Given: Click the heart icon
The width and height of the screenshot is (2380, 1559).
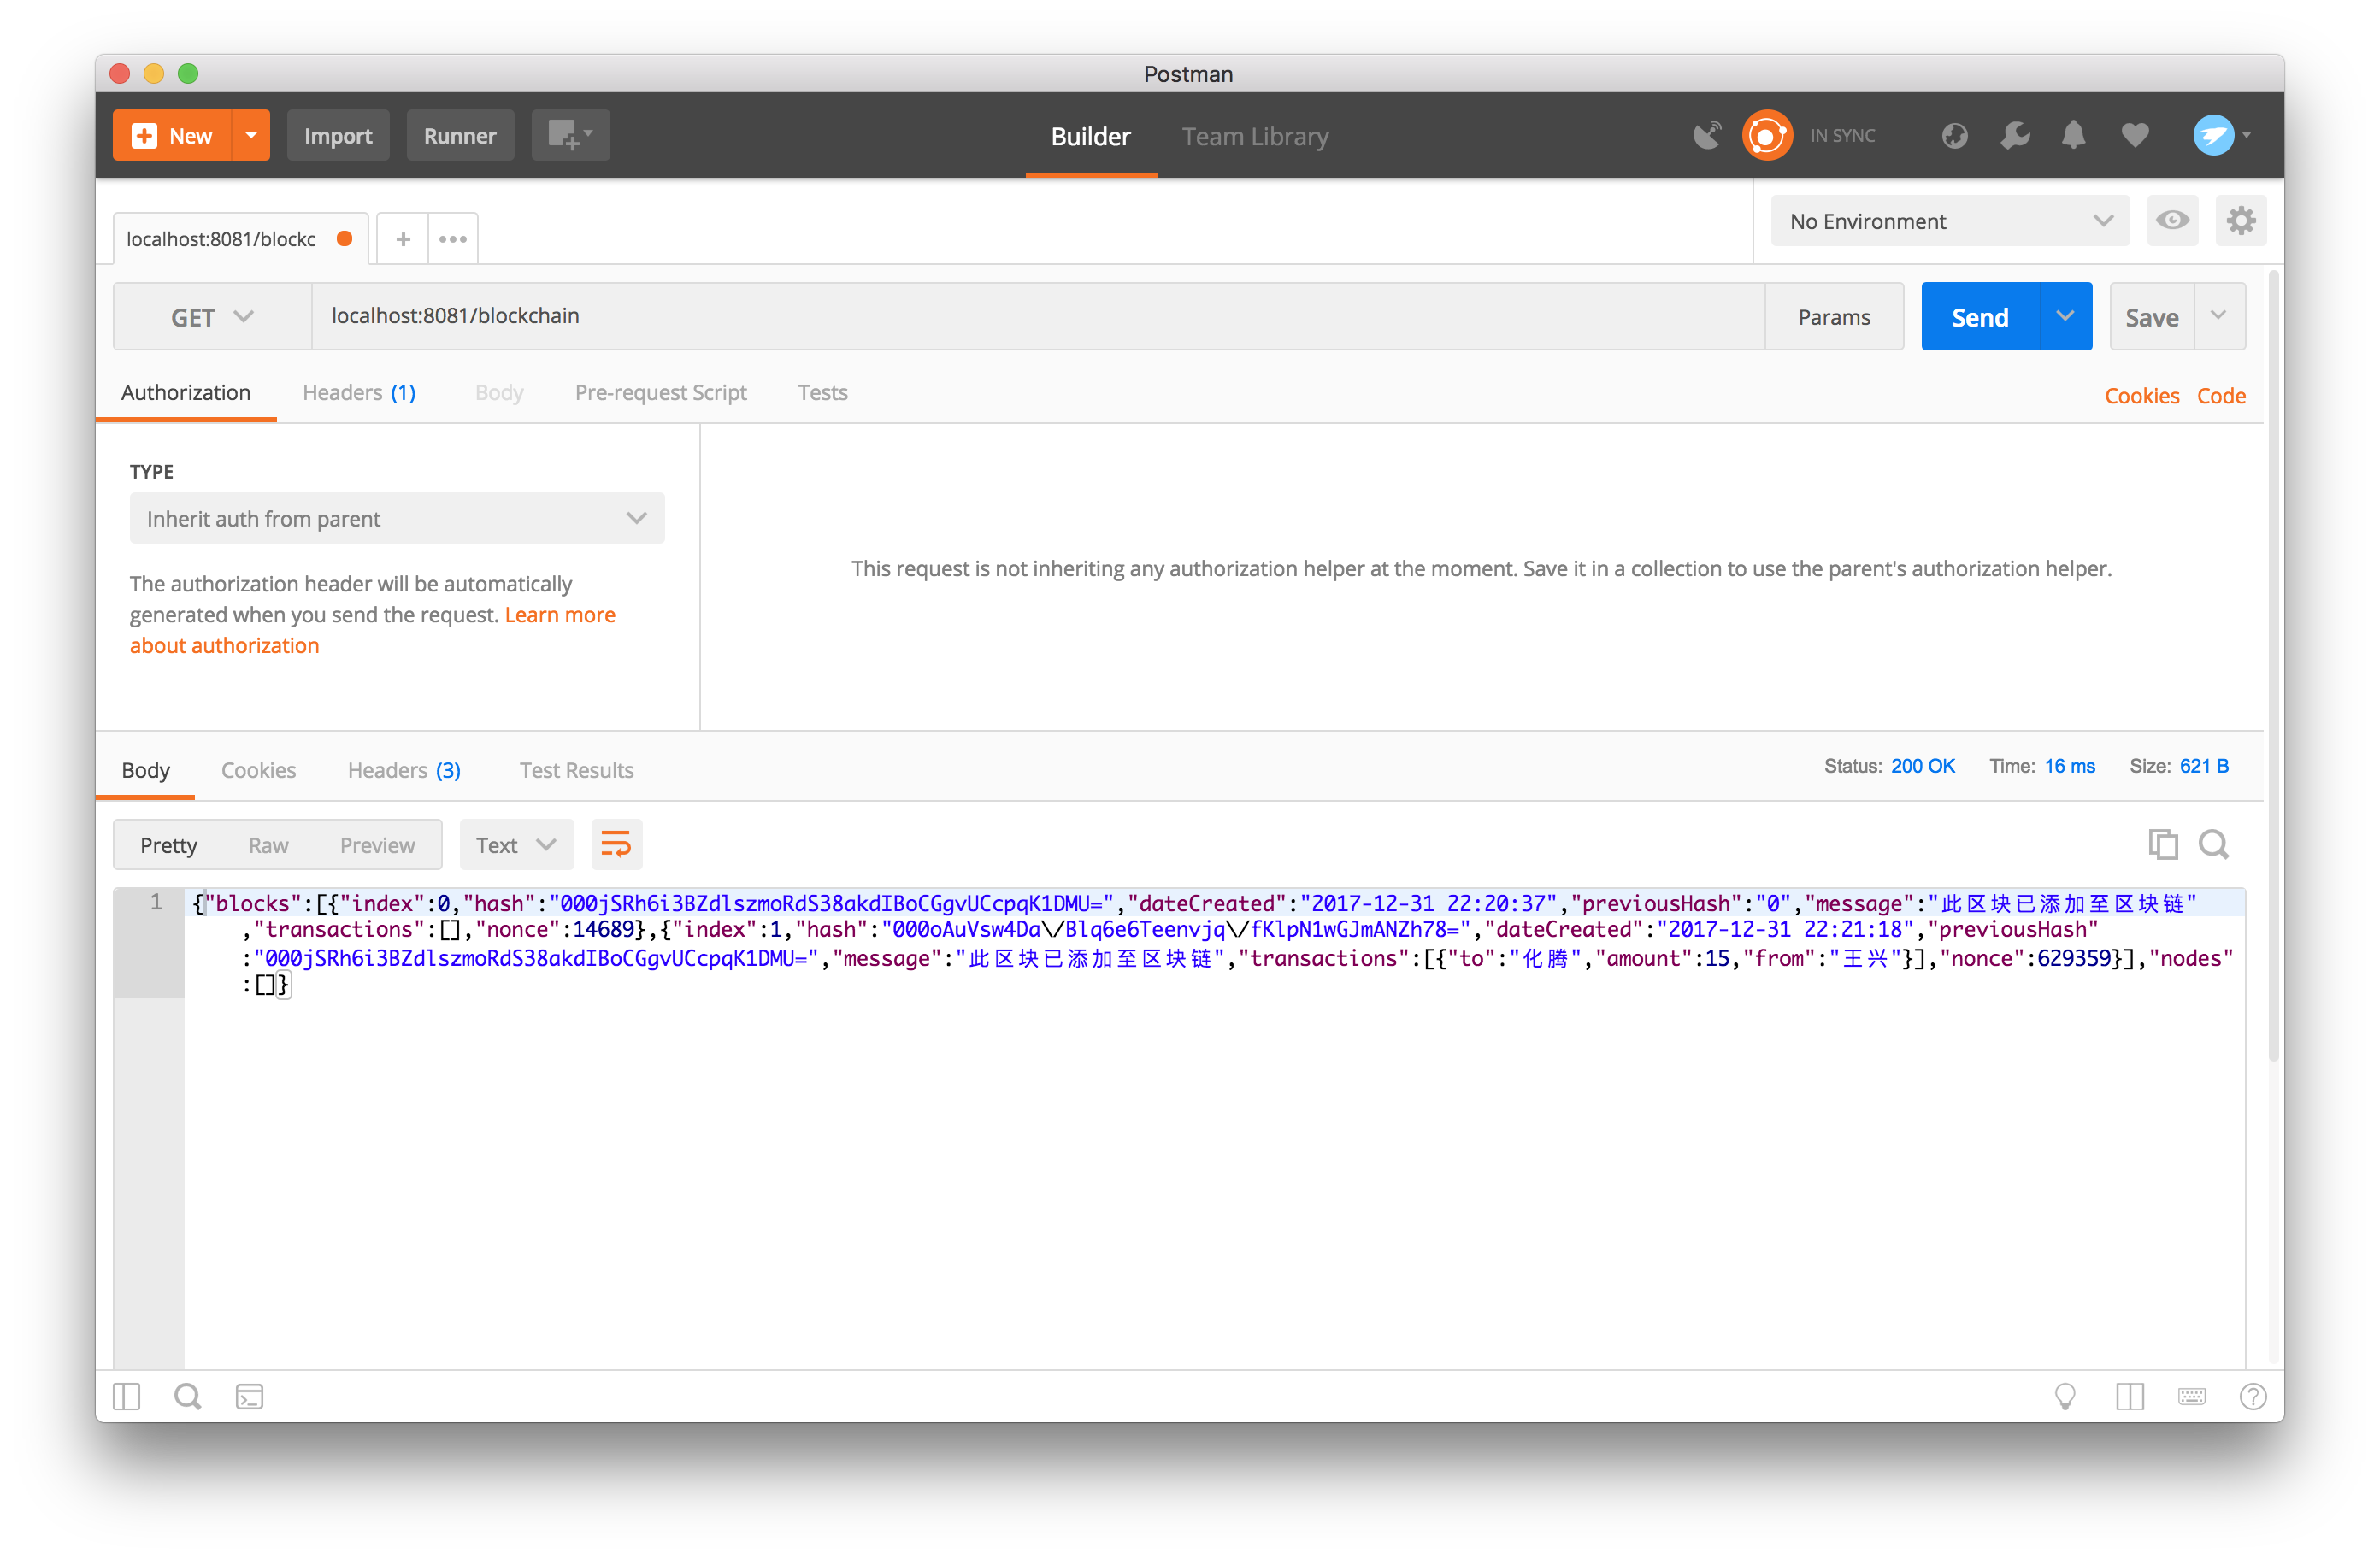Looking at the screenshot, I should (x=2134, y=135).
